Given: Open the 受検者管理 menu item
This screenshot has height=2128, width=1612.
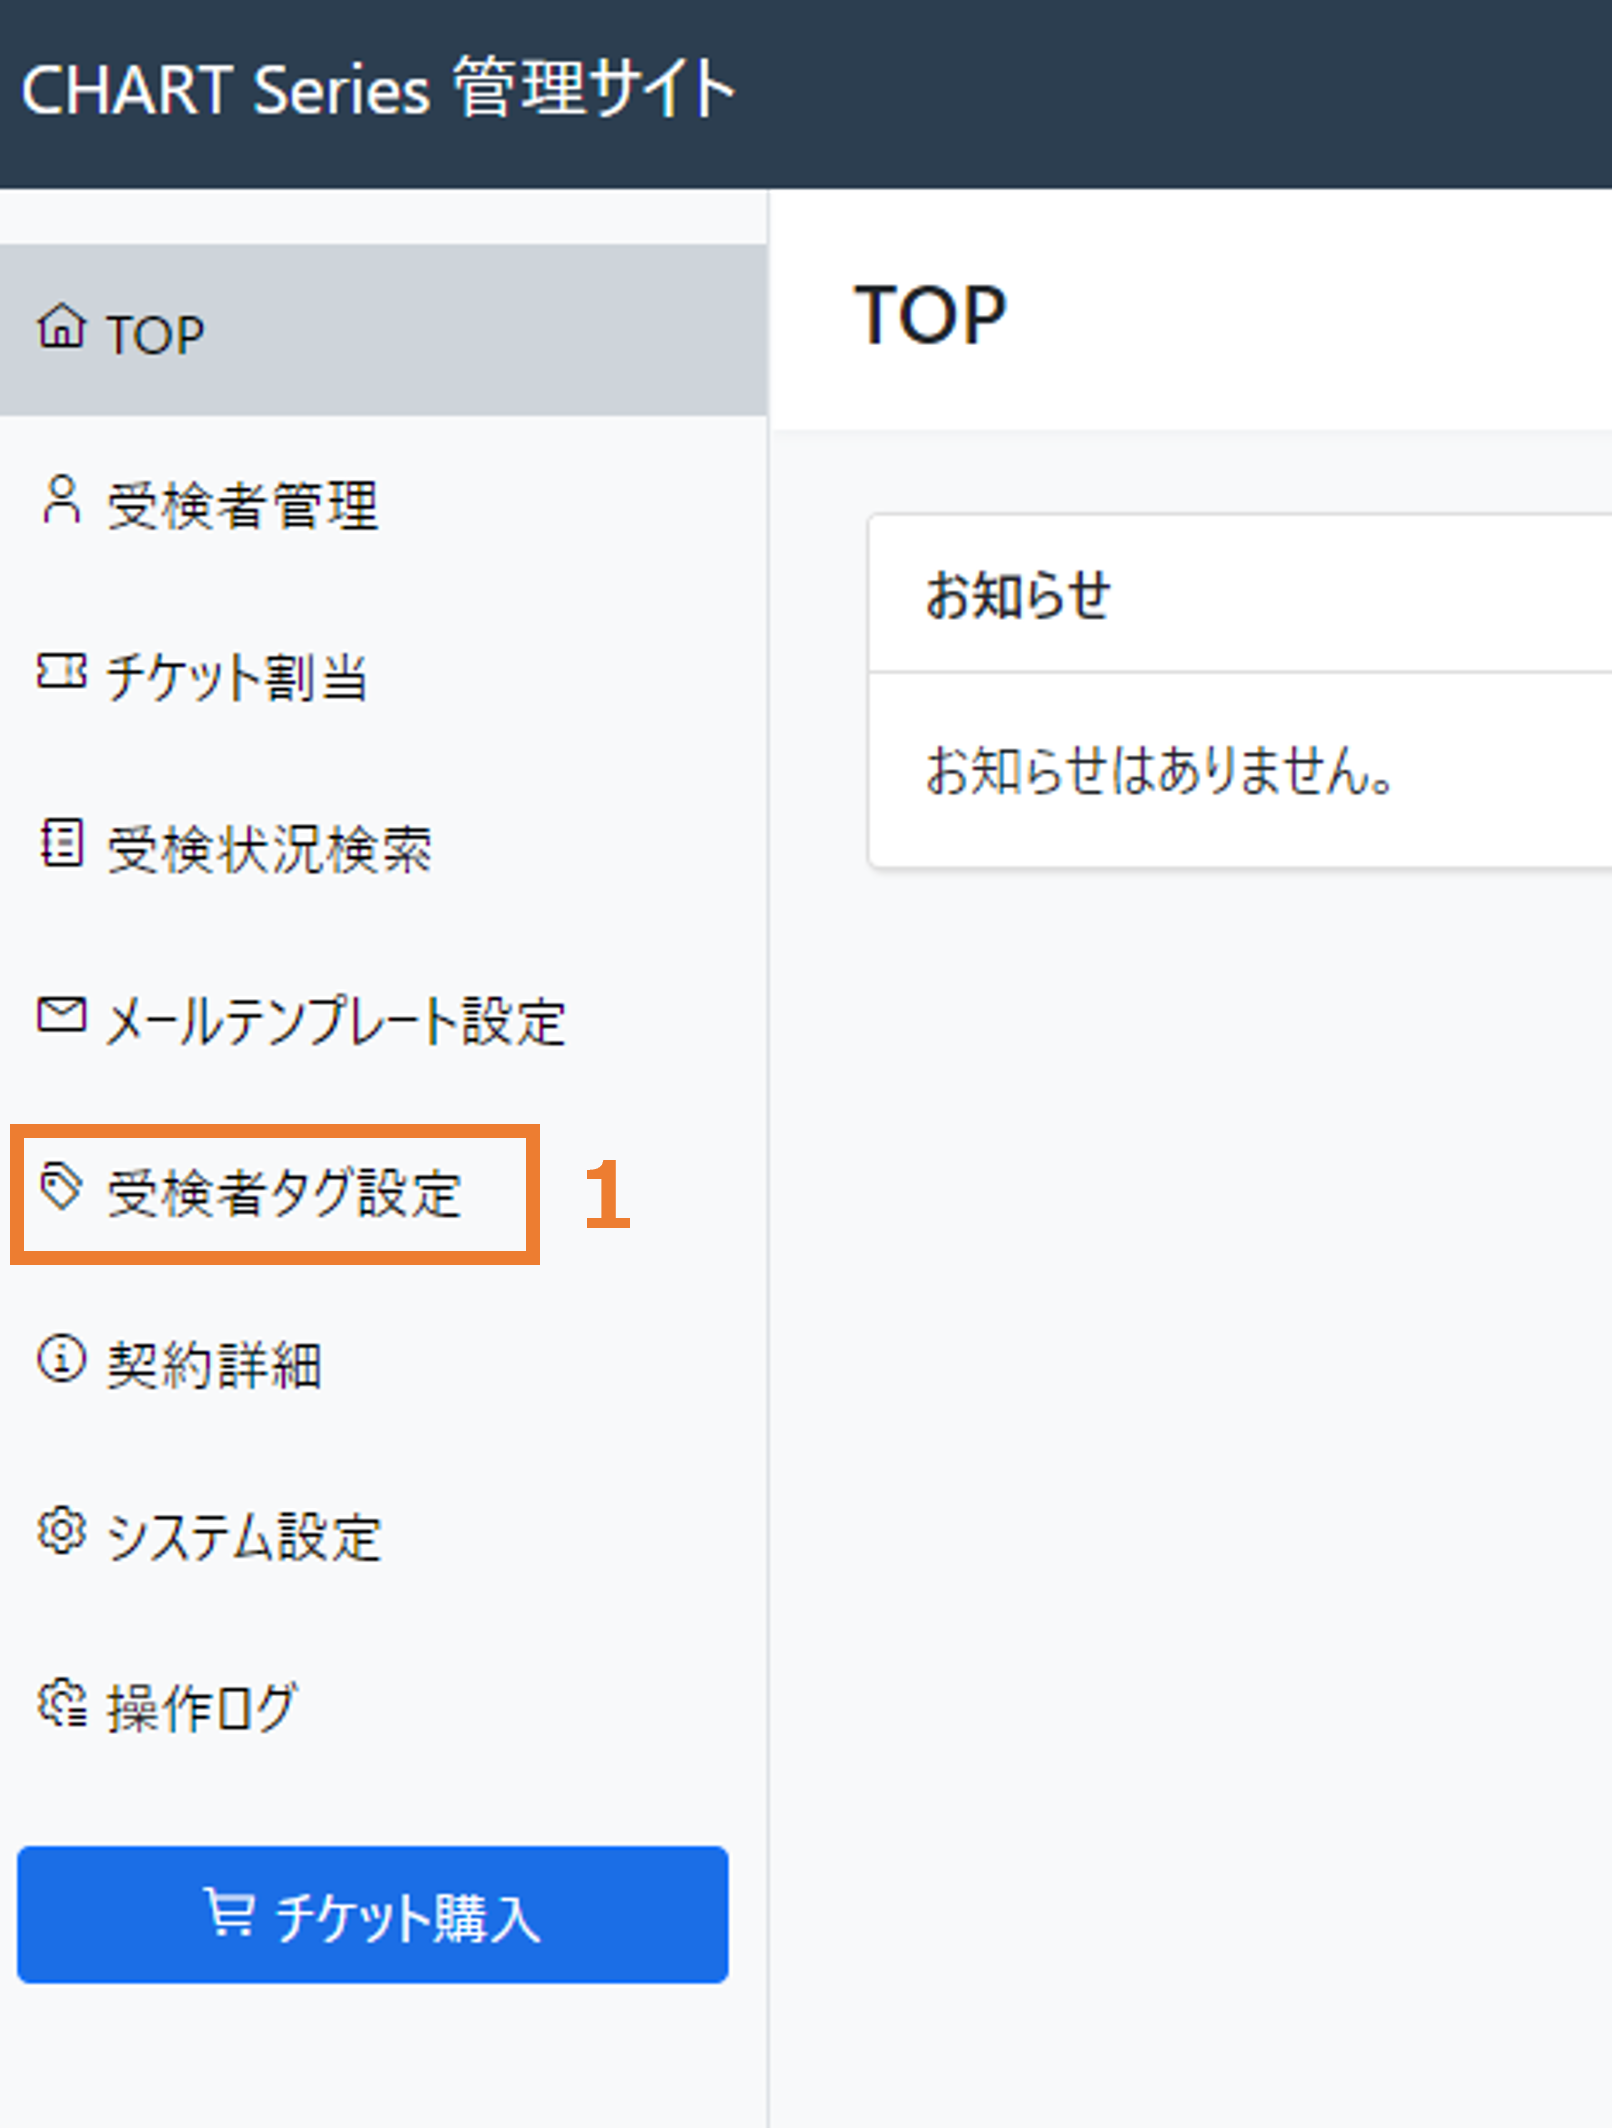Looking at the screenshot, I should click(384, 503).
